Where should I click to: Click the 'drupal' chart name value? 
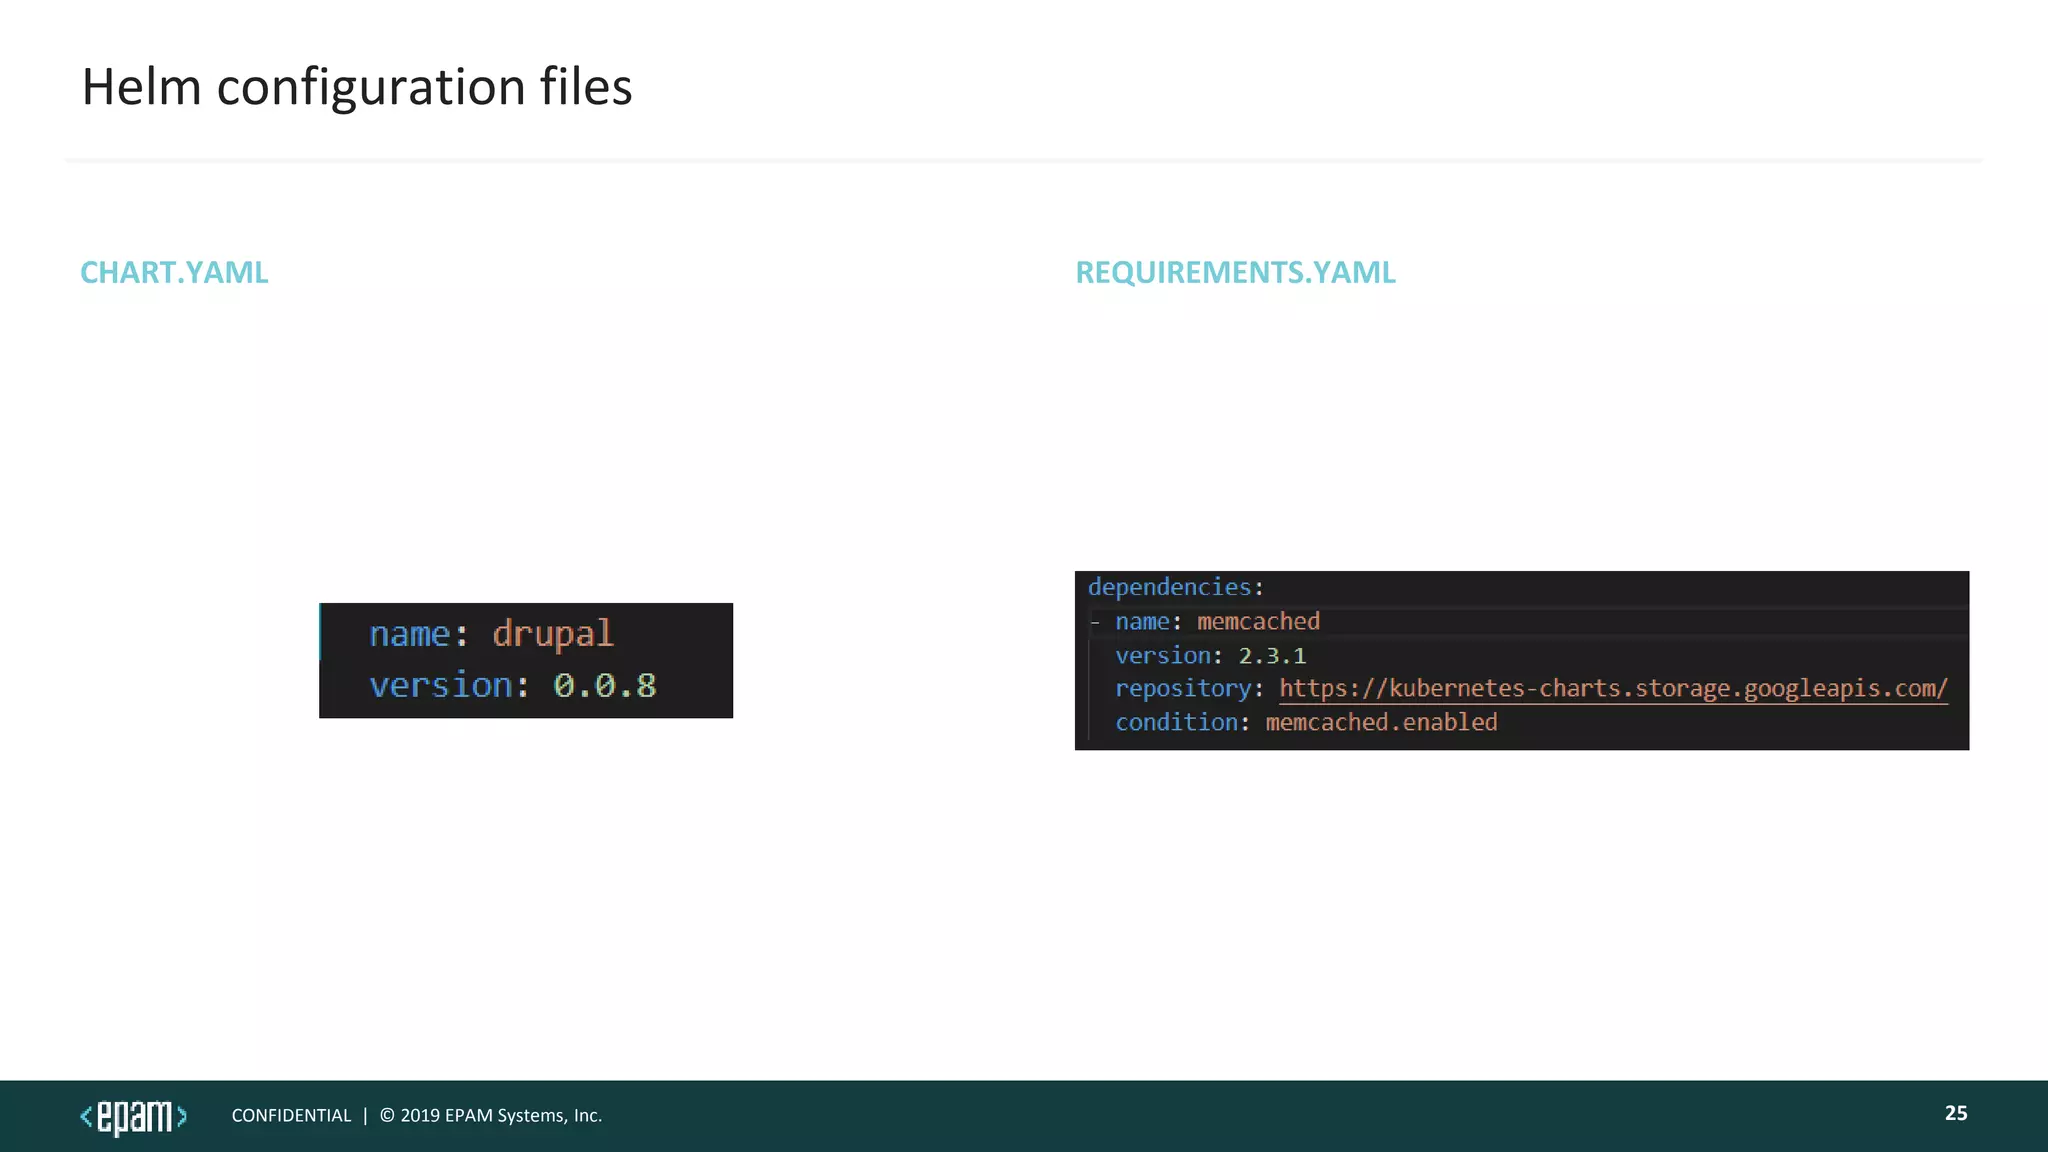point(552,634)
